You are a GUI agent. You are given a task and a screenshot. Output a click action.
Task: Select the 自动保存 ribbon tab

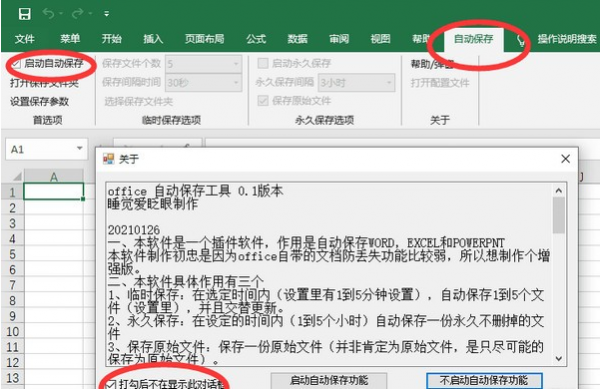tap(473, 39)
